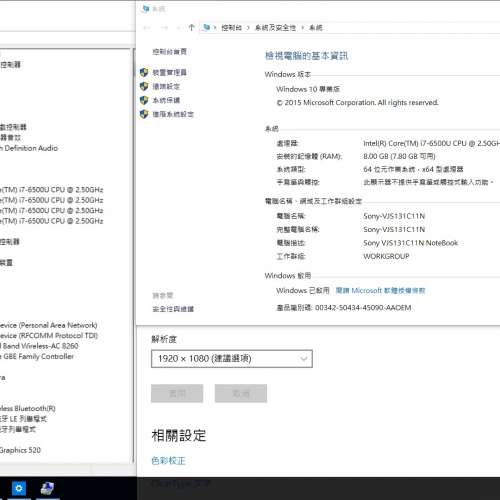The width and height of the screenshot is (500, 500).
Task: Click the System window title icon
Action: point(145,9)
